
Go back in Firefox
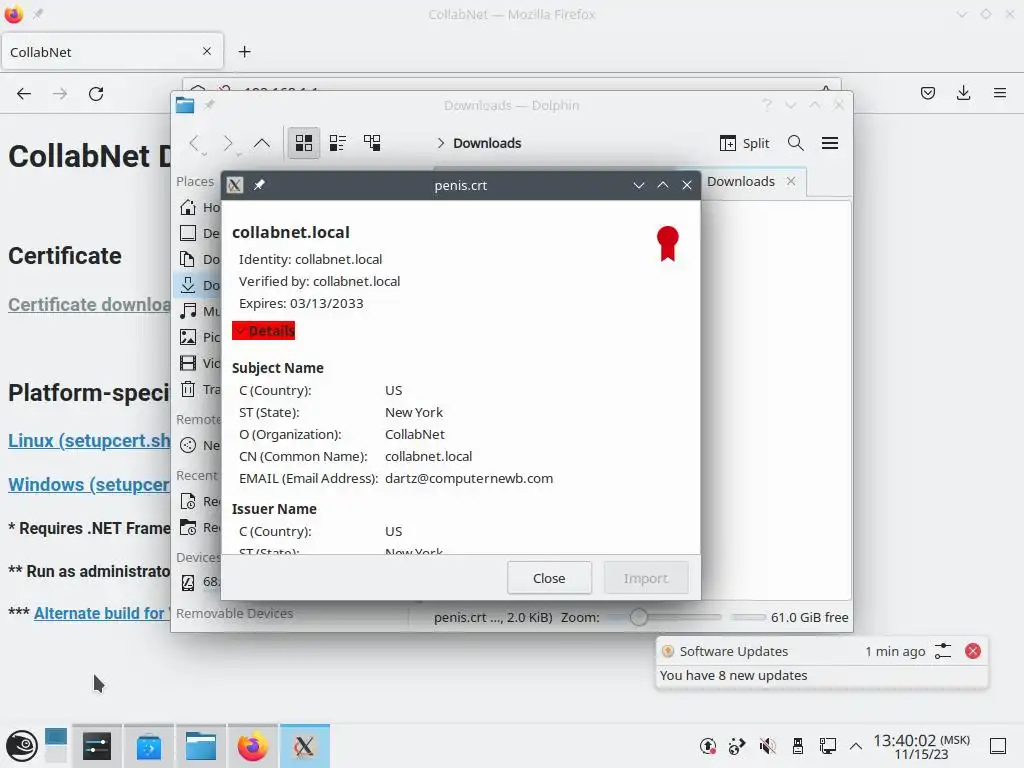point(24,93)
